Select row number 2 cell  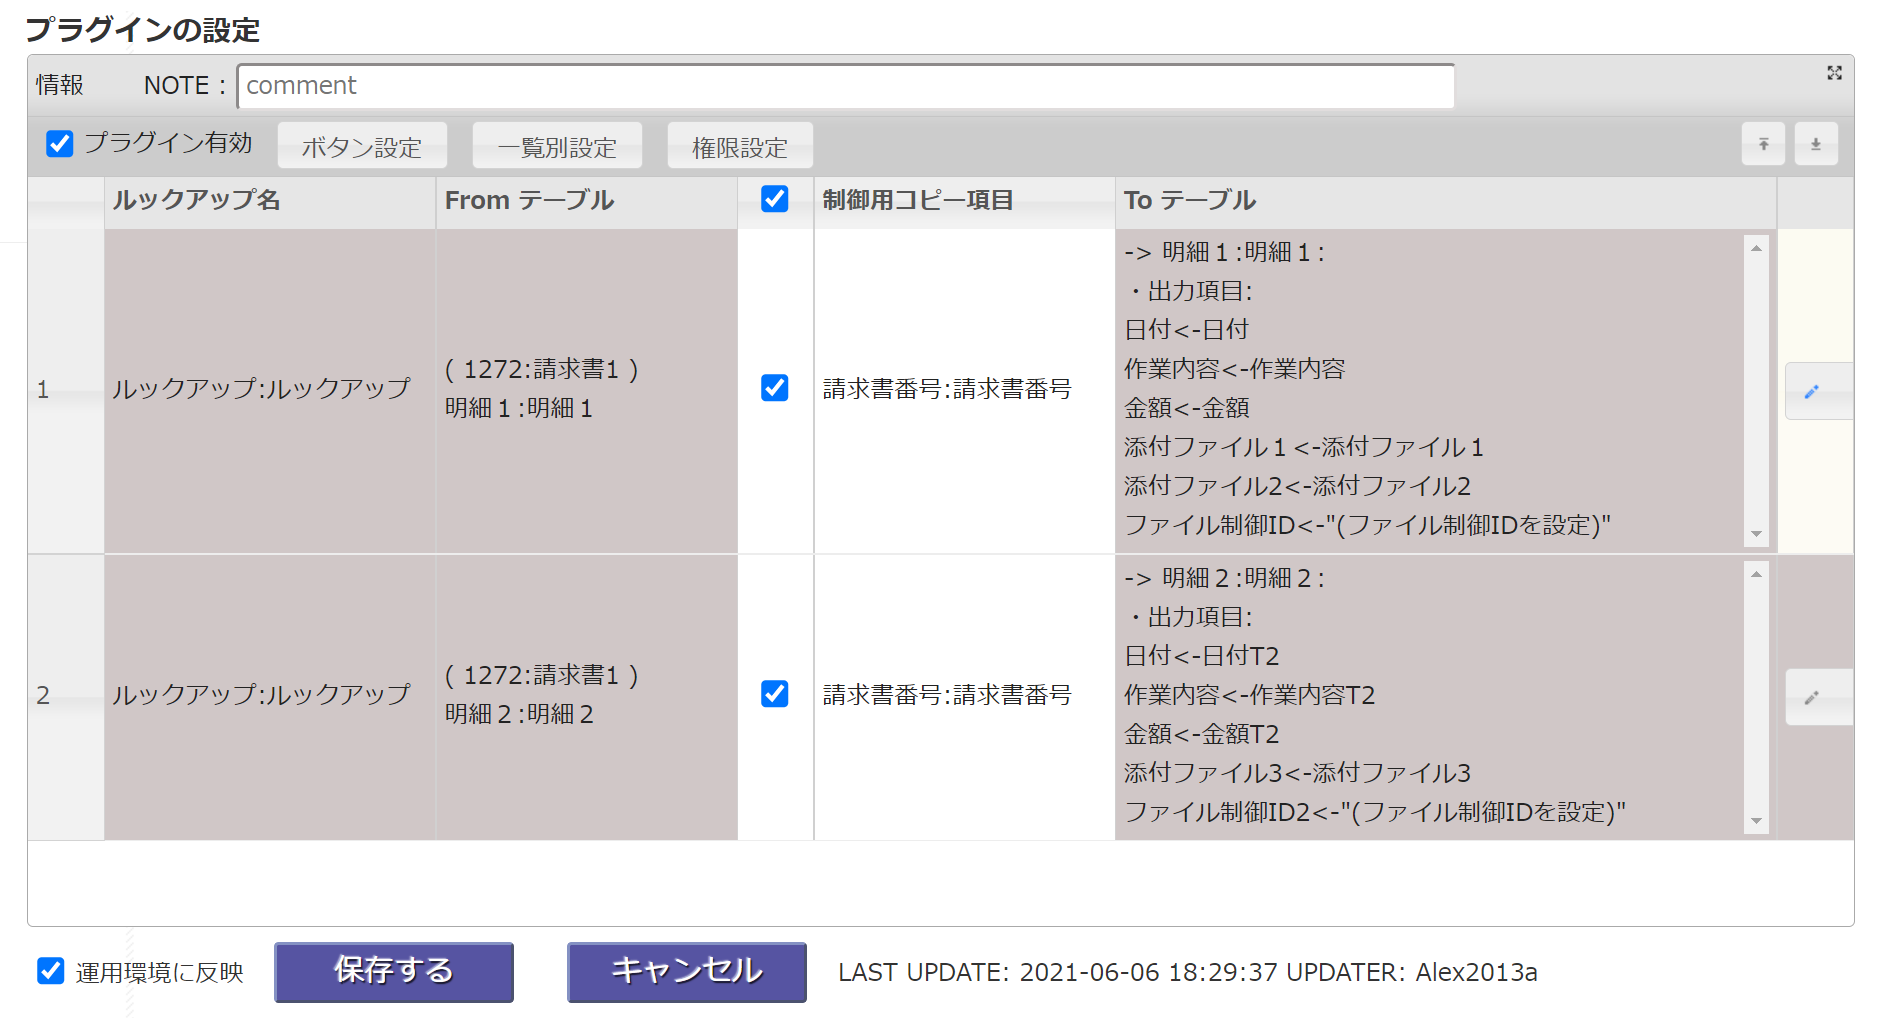[x=66, y=697]
